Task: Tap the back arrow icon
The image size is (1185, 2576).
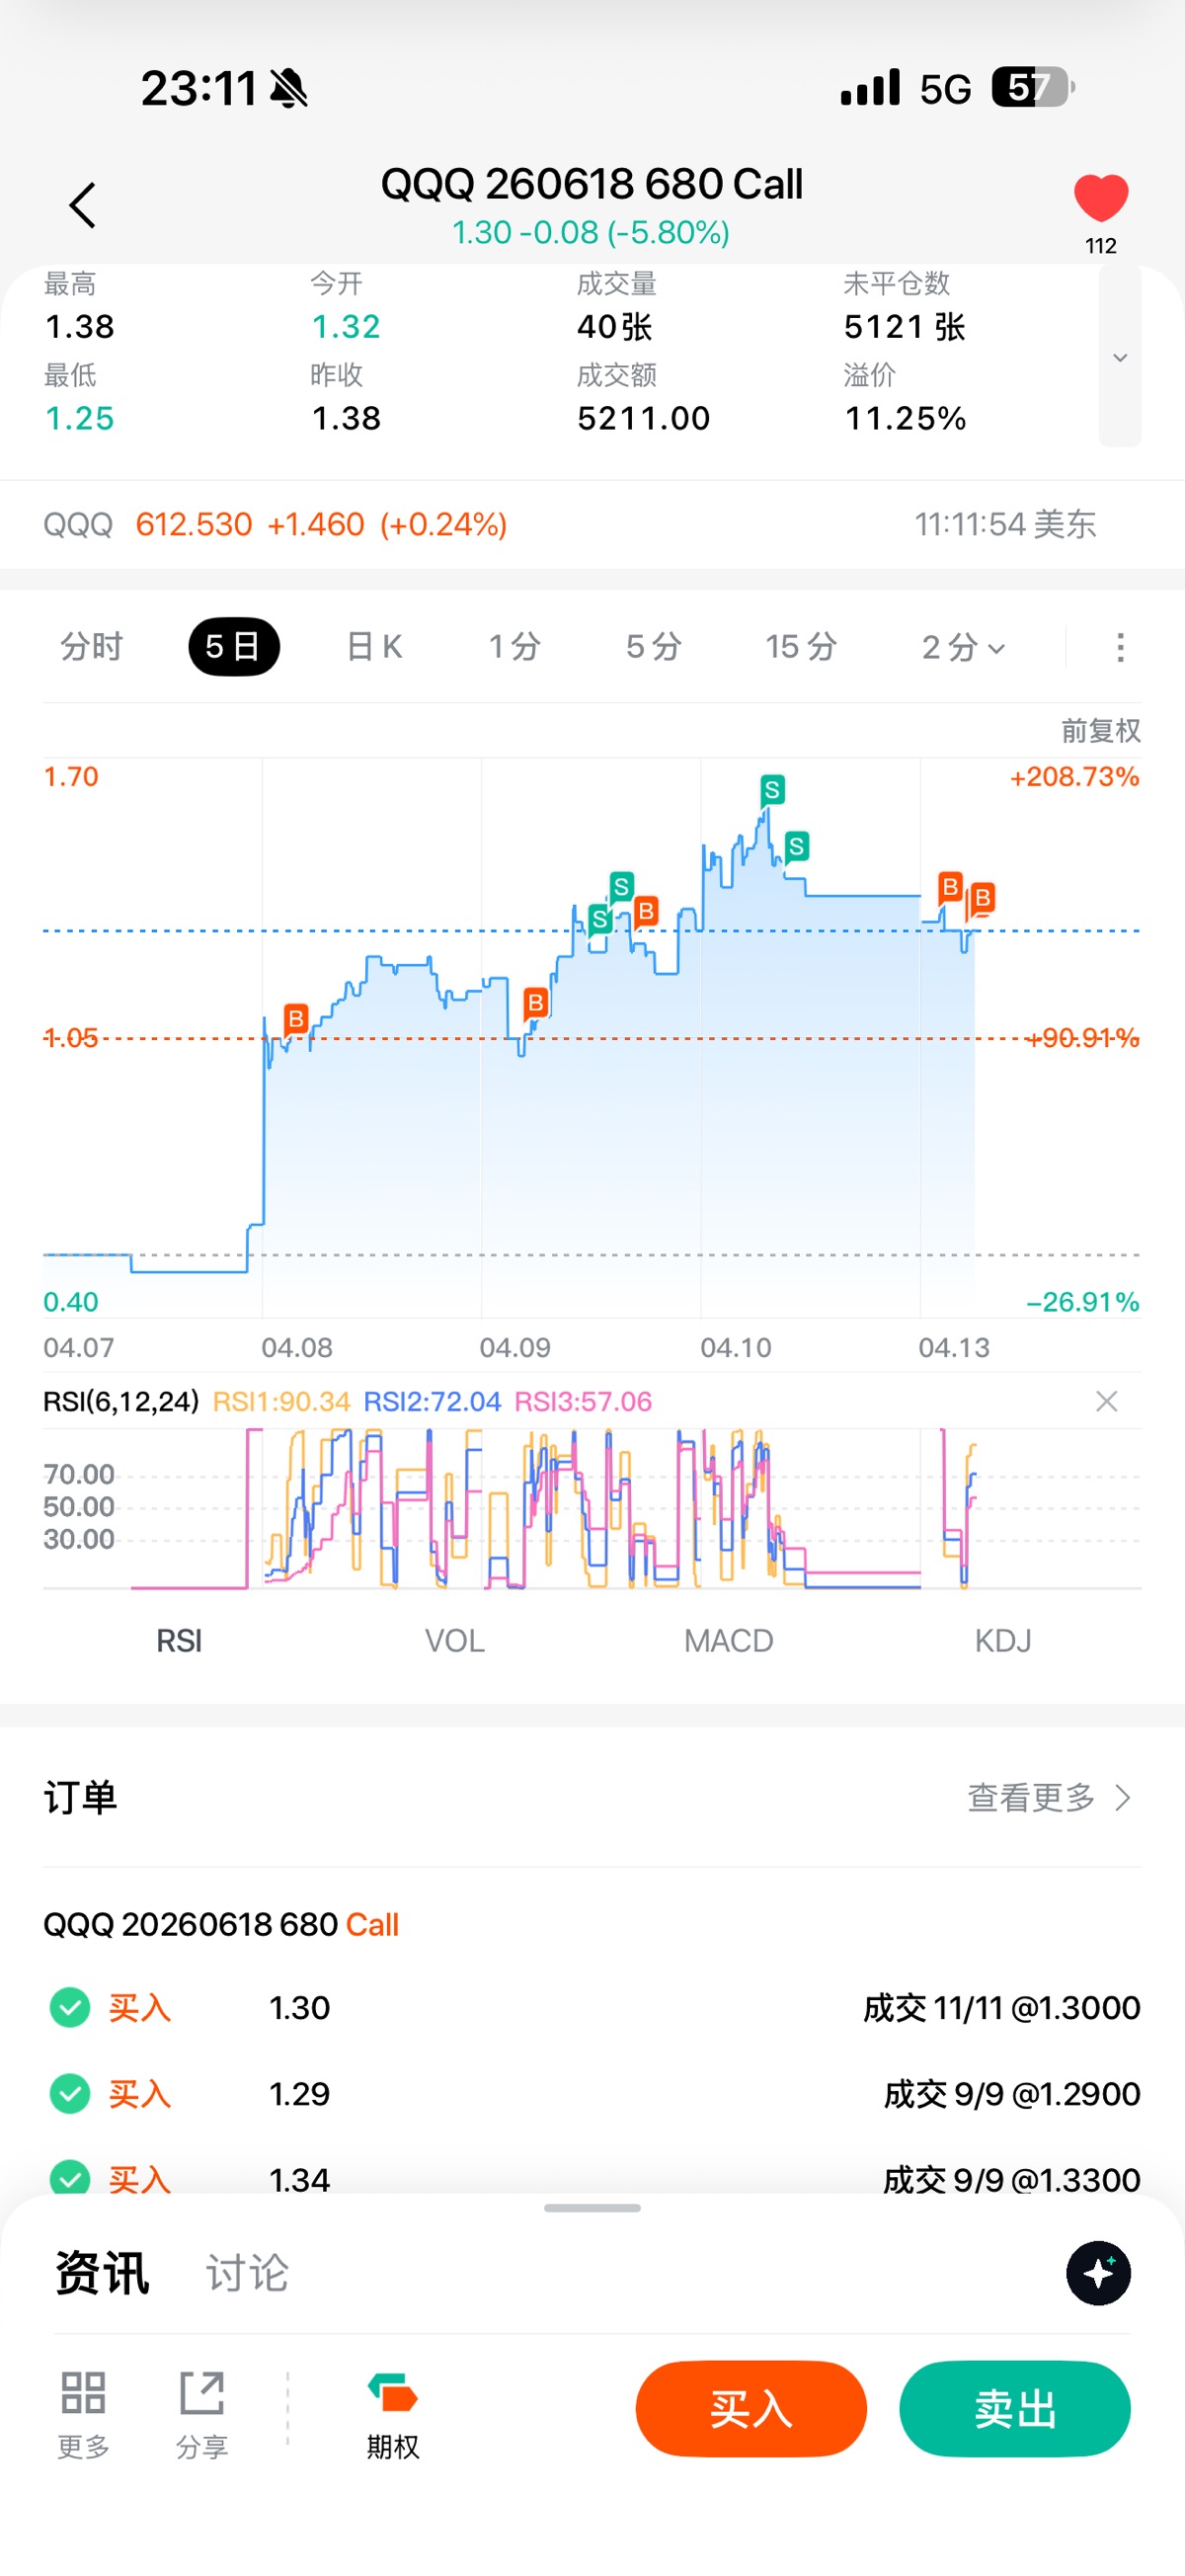Action: click(x=83, y=205)
